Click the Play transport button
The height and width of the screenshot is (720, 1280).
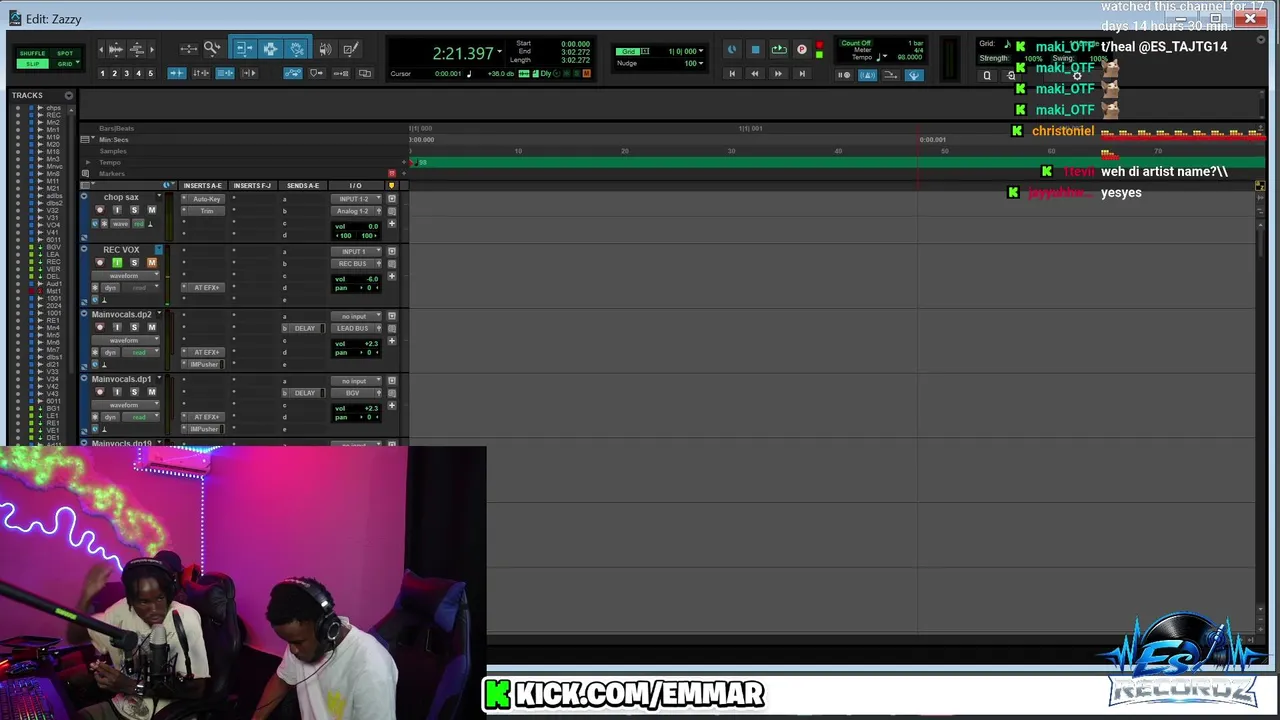(x=779, y=49)
